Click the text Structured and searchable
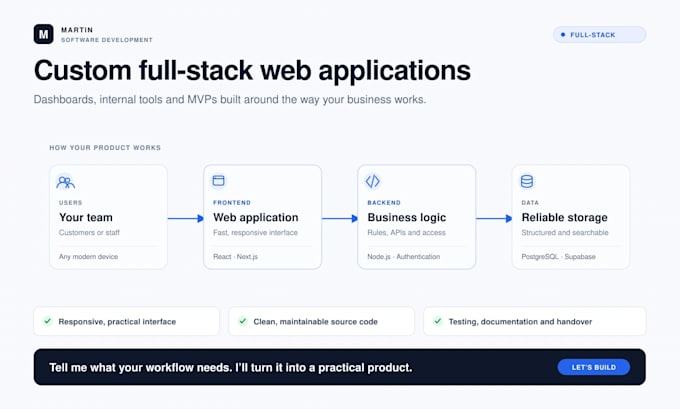Screen dimensions: 680x409 click(565, 232)
